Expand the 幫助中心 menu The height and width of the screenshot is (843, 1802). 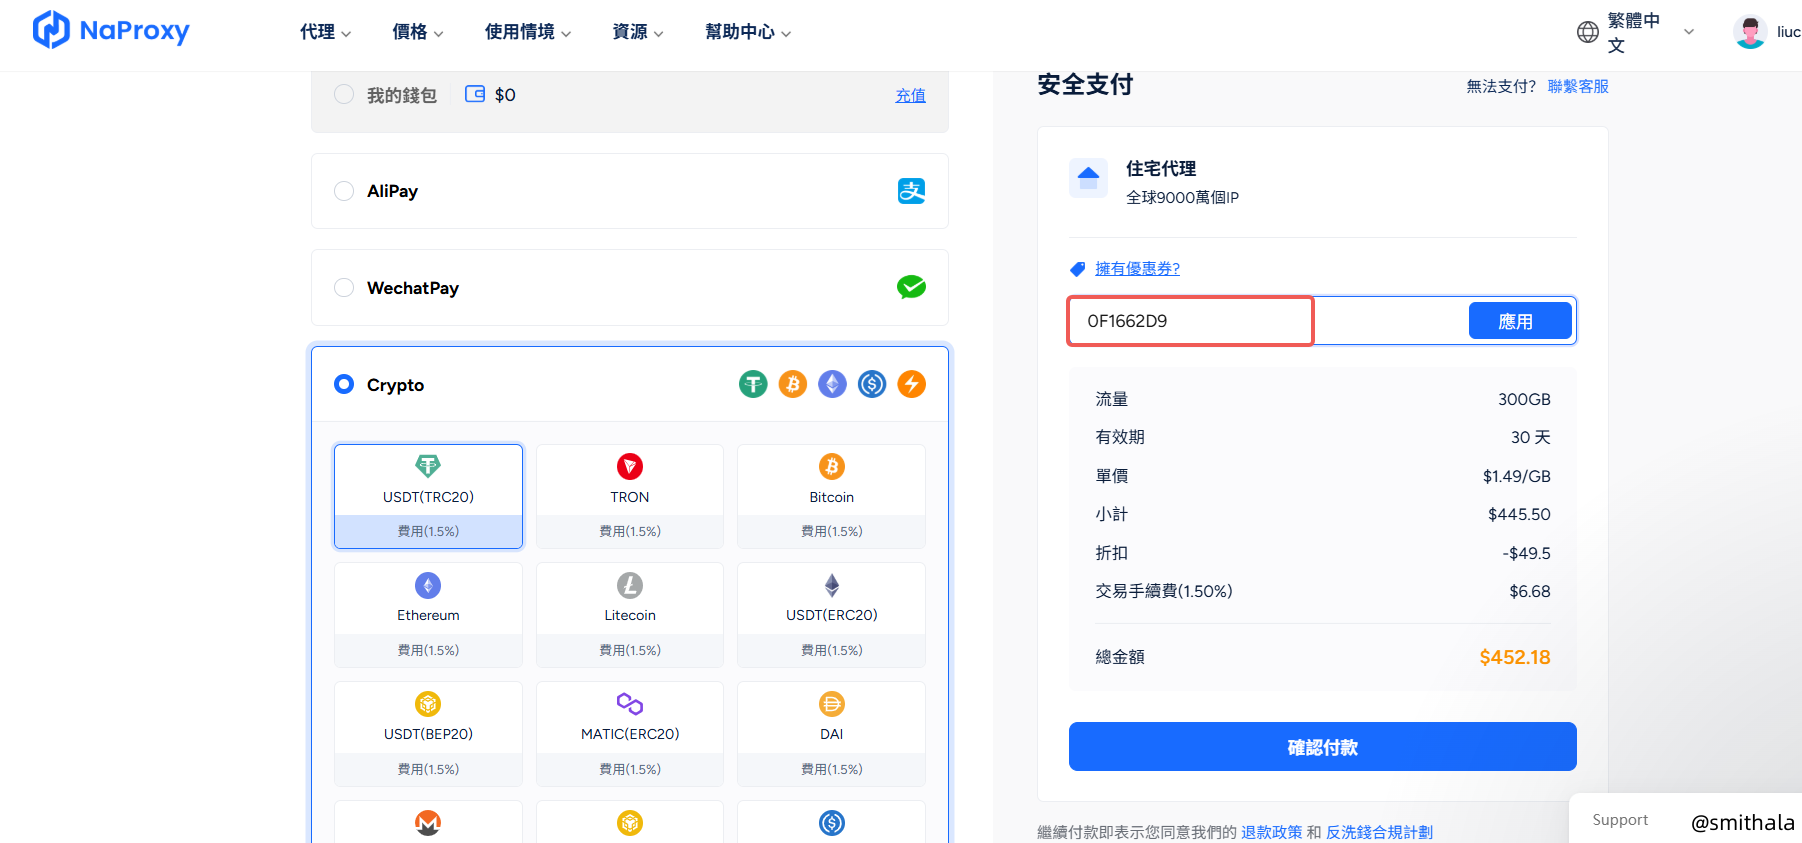coord(748,32)
